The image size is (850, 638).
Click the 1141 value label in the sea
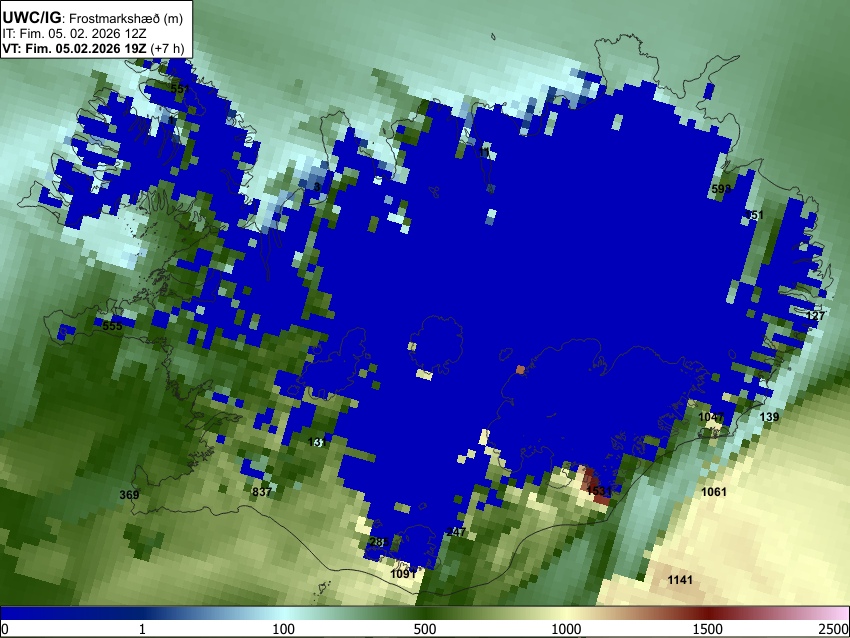pos(680,580)
